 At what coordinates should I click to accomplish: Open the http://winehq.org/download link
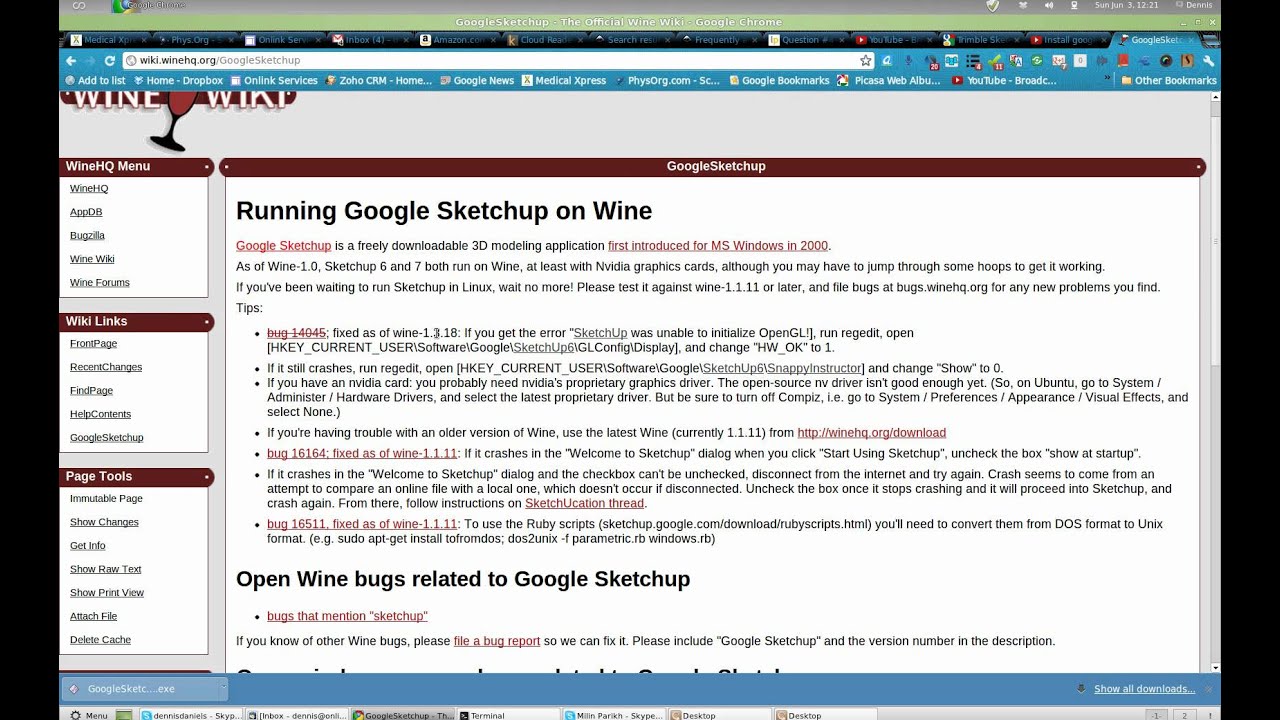point(871,433)
